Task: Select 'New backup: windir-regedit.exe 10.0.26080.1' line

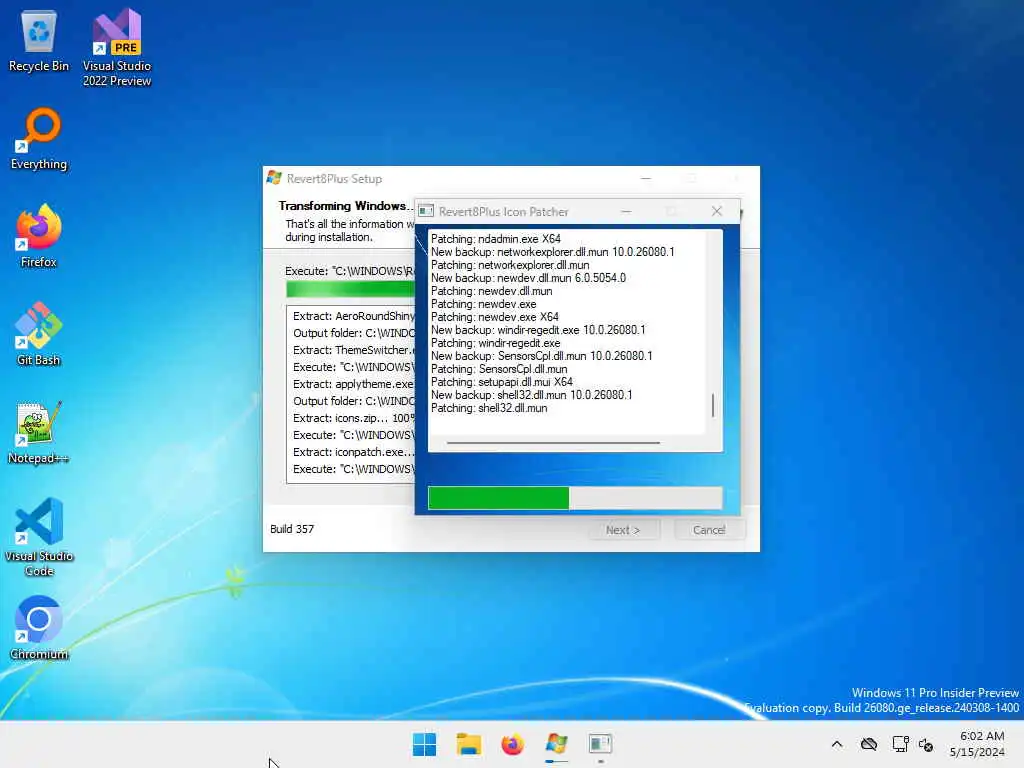Action: point(538,330)
